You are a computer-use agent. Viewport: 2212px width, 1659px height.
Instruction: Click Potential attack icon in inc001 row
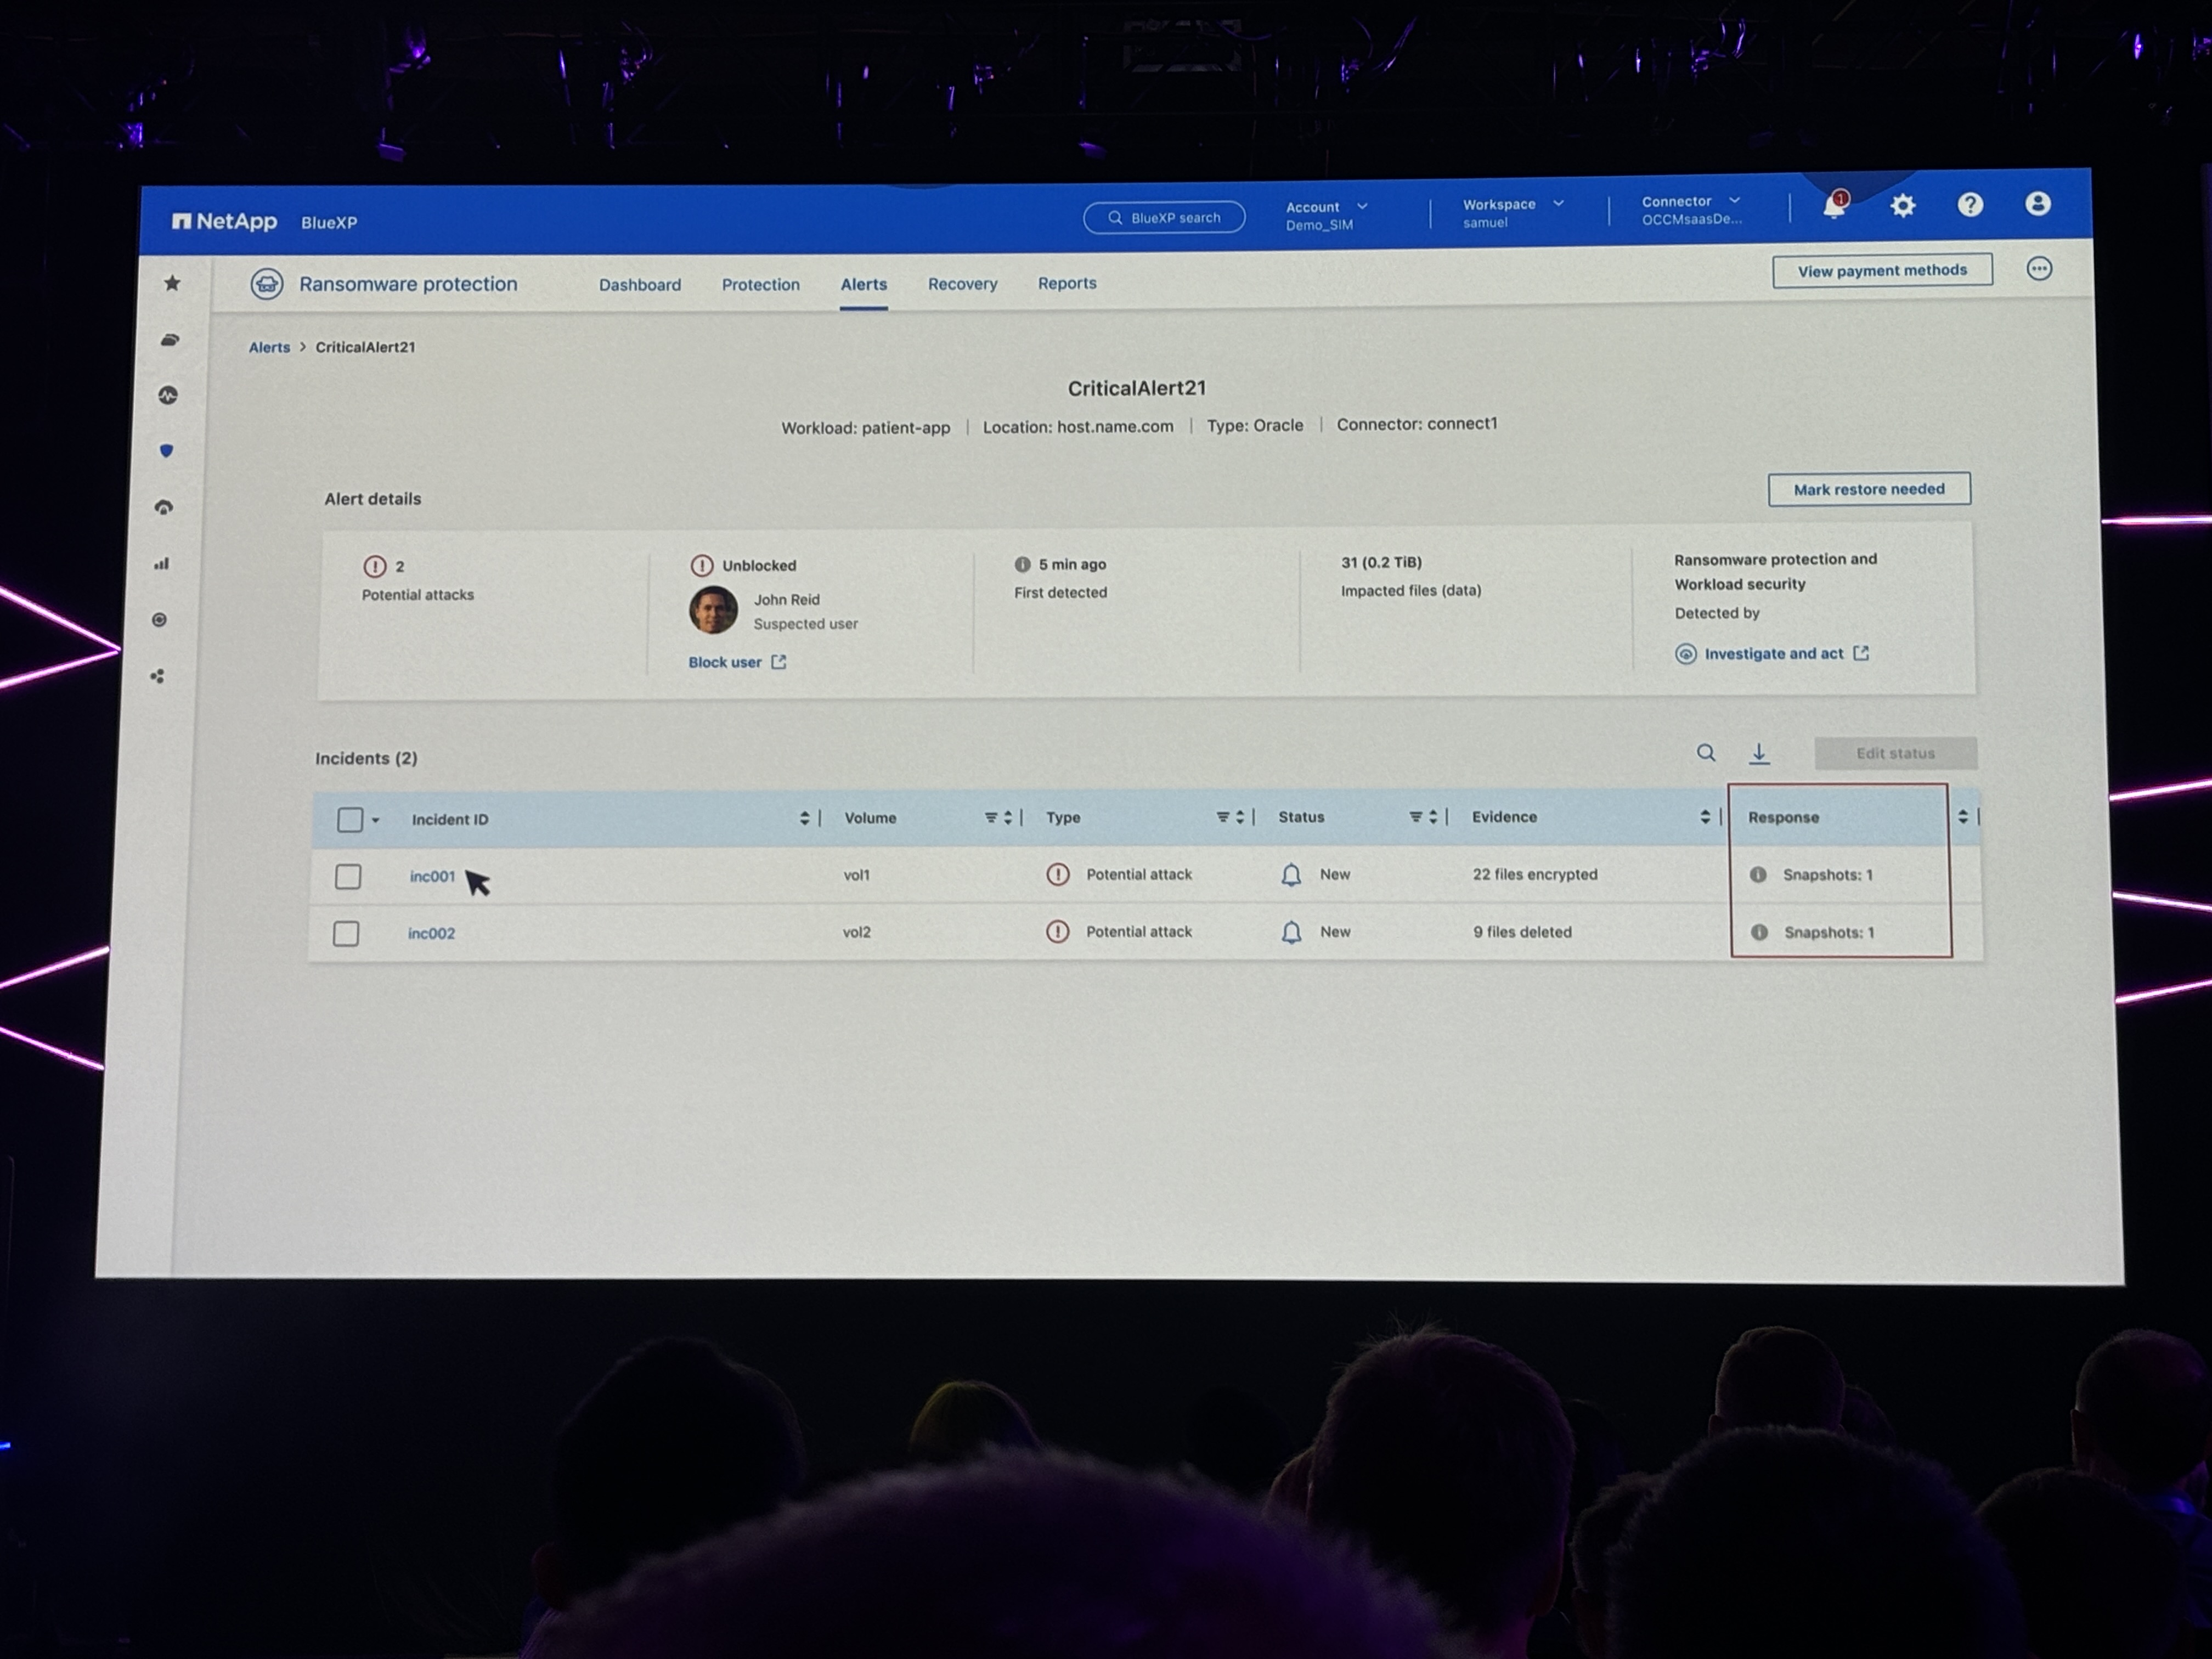1057,874
